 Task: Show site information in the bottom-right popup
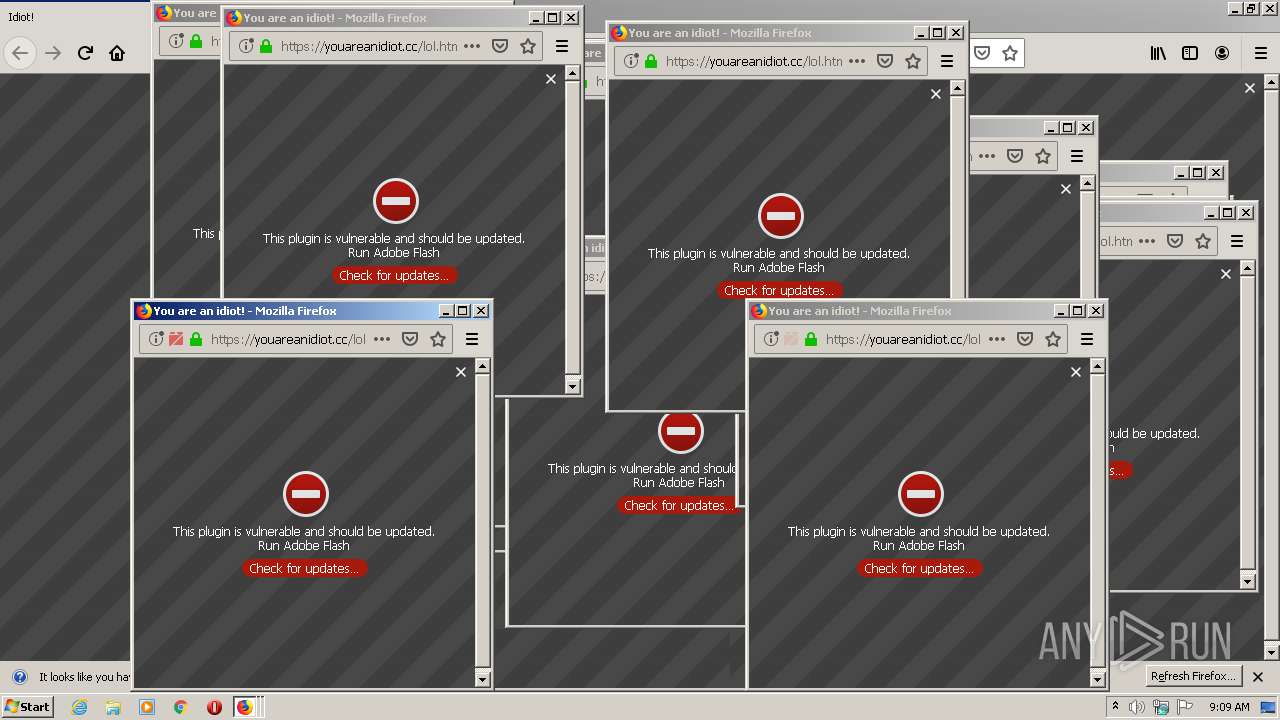pos(771,339)
